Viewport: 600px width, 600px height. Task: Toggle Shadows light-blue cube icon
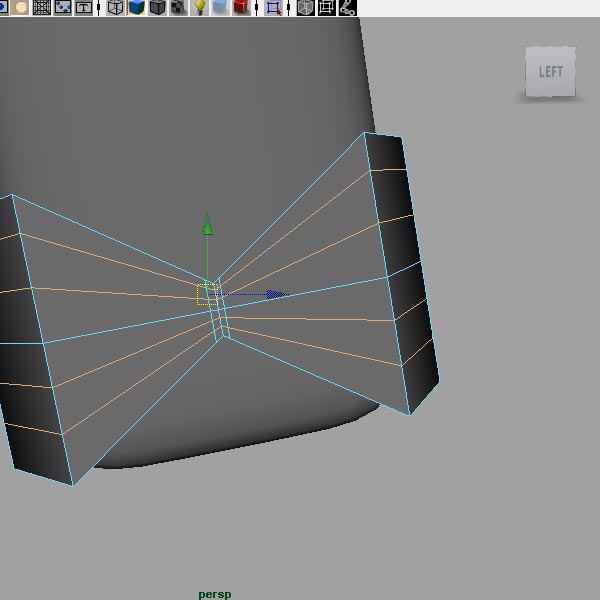coord(220,7)
